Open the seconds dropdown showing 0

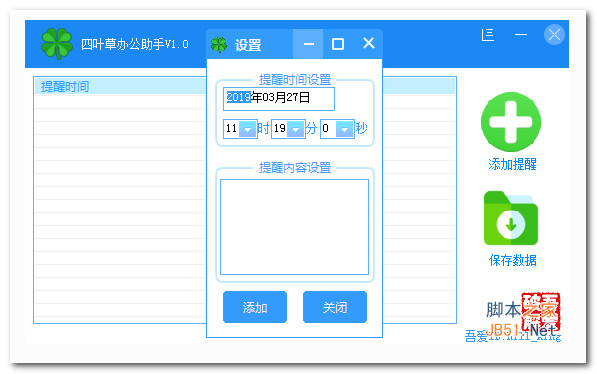click(345, 129)
